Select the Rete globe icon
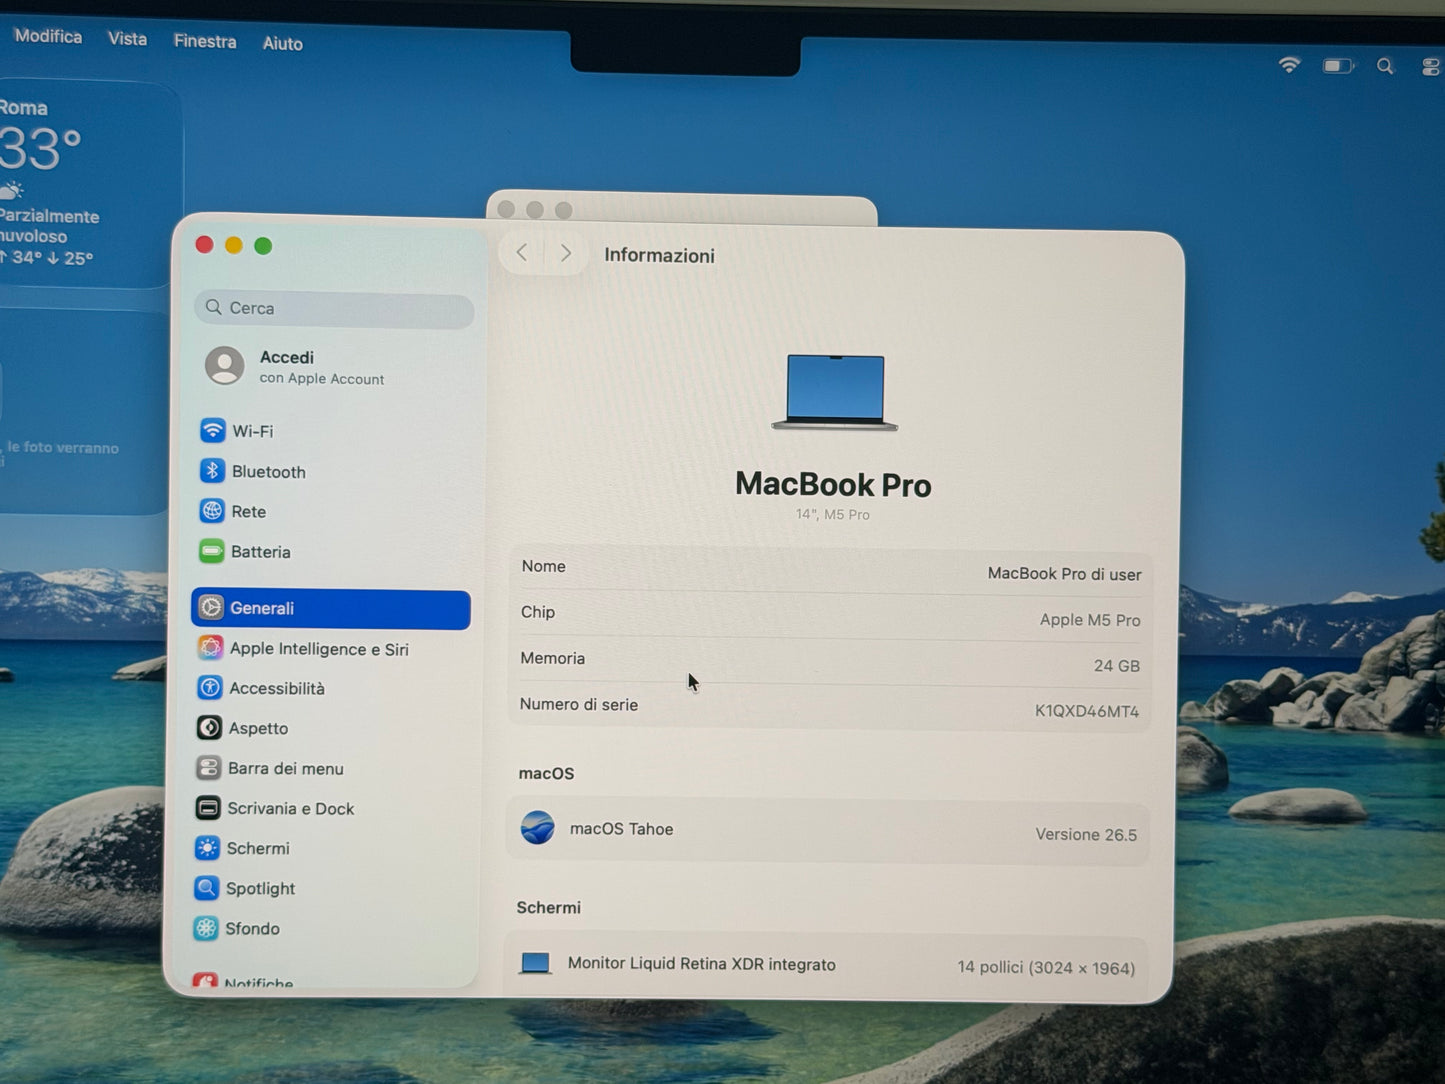This screenshot has height=1084, width=1445. point(212,511)
